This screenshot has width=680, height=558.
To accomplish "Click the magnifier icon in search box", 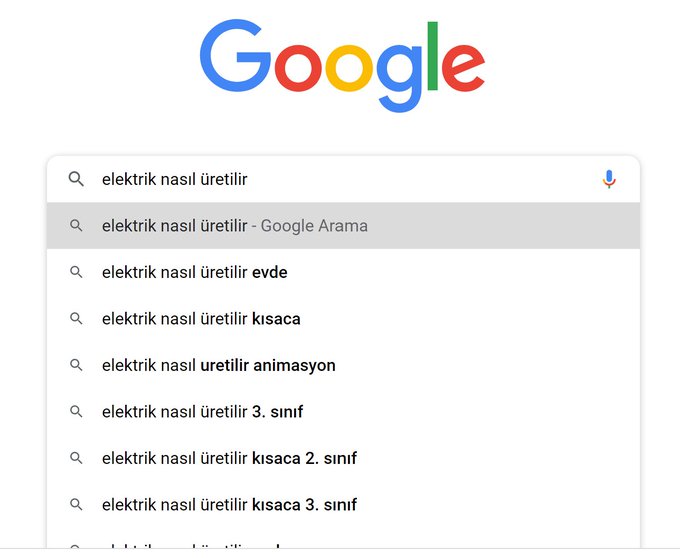I will [x=76, y=179].
